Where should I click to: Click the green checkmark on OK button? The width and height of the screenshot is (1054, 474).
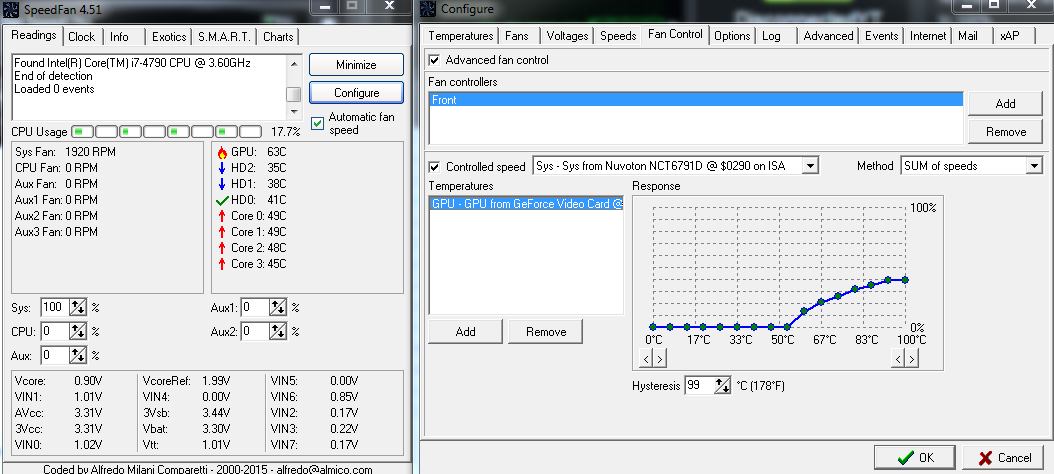tap(905, 458)
